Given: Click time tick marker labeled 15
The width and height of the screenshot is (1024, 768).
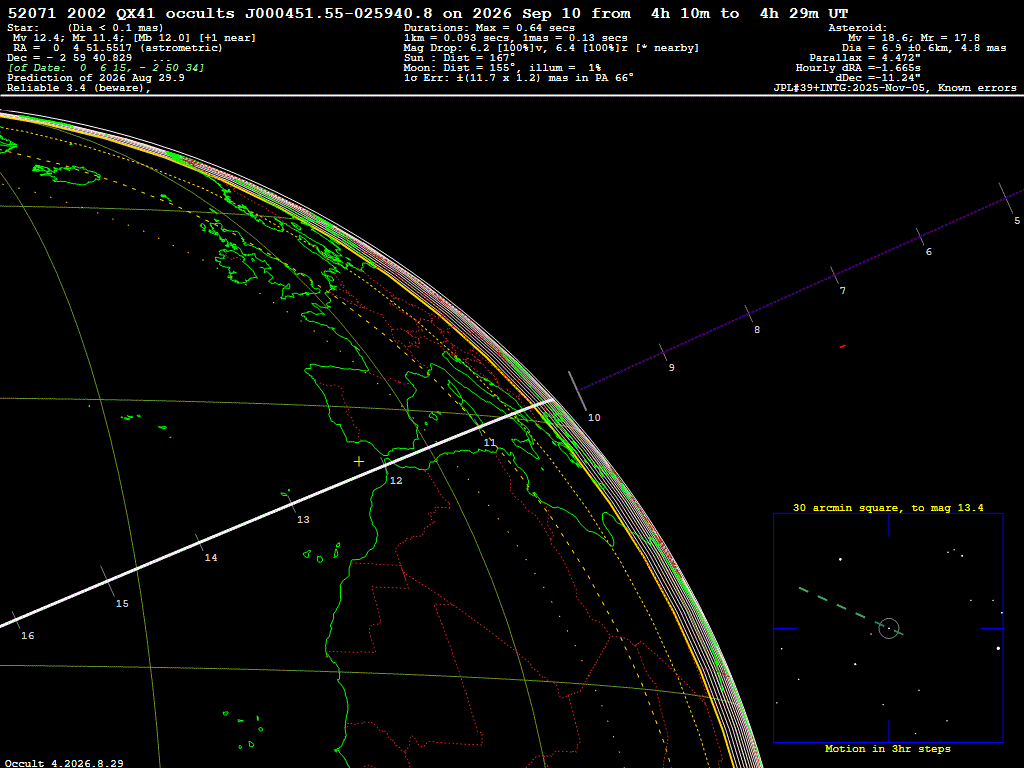Looking at the screenshot, I should (107, 581).
